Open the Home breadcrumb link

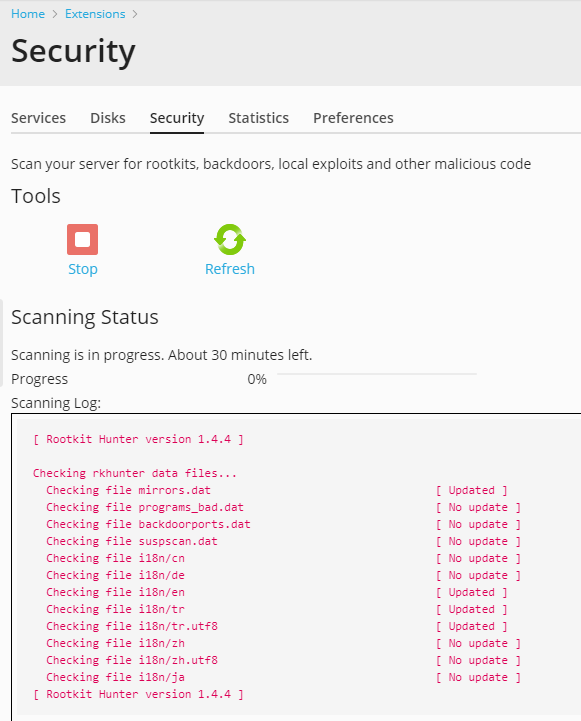(28, 14)
